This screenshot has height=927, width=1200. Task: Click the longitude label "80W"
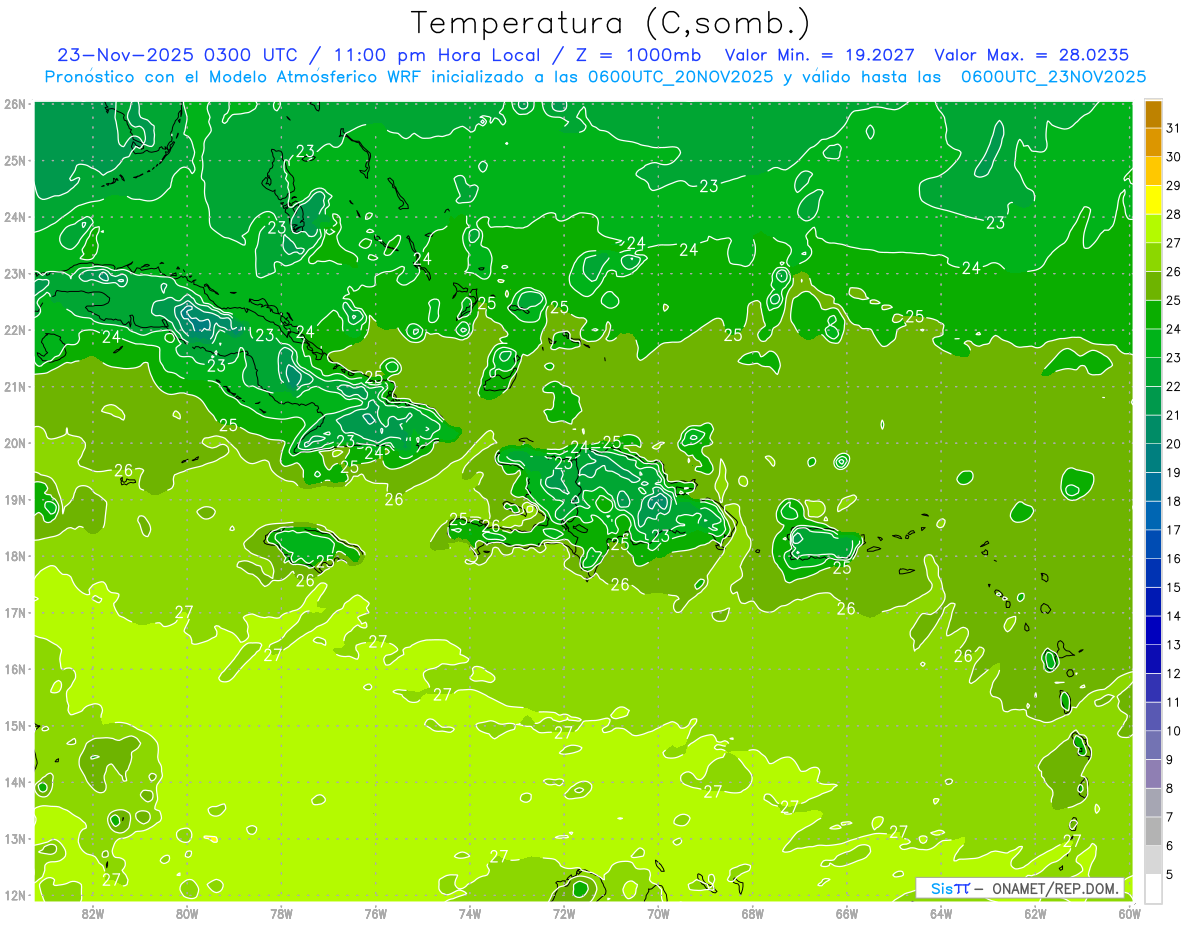tap(187, 913)
